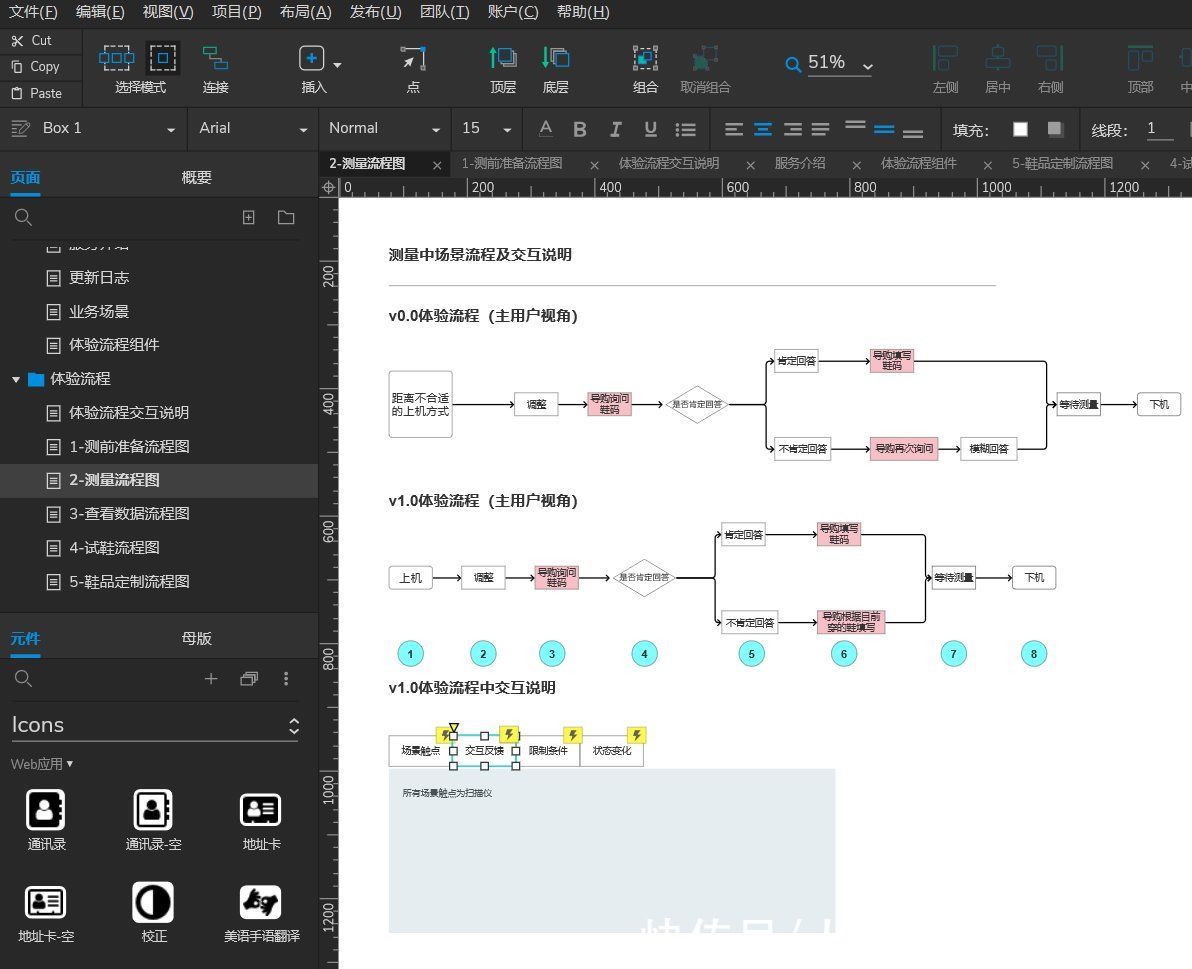Screen dimensions: 1192x969
Task: Click the 顶层 bring-to-front icon
Action: click(502, 59)
